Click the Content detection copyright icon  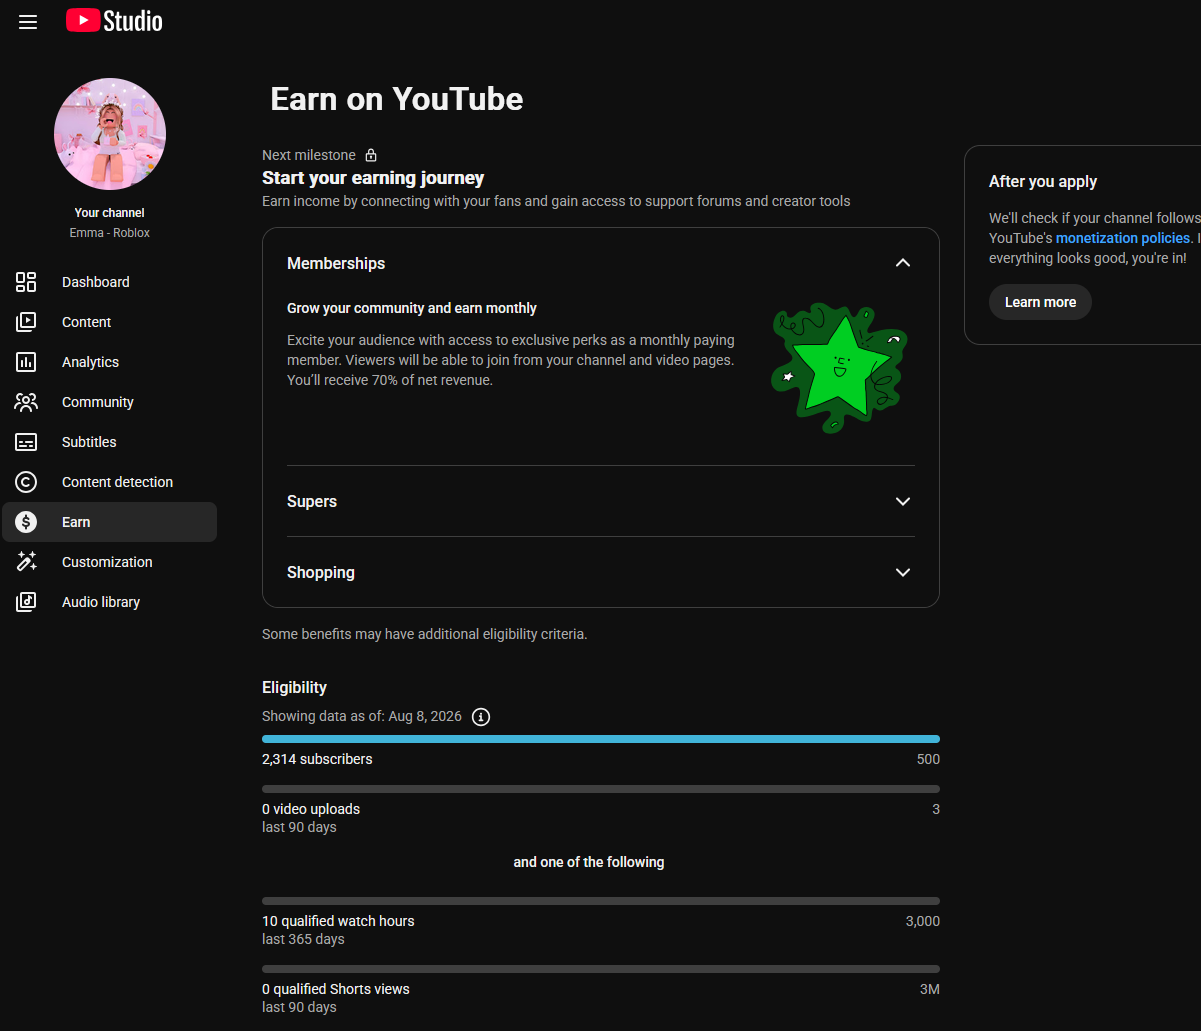click(26, 482)
